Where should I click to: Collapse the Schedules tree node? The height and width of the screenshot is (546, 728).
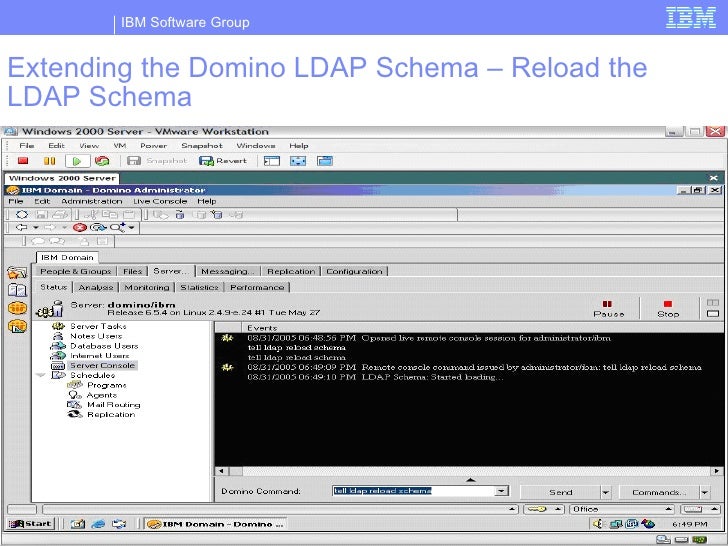point(41,375)
